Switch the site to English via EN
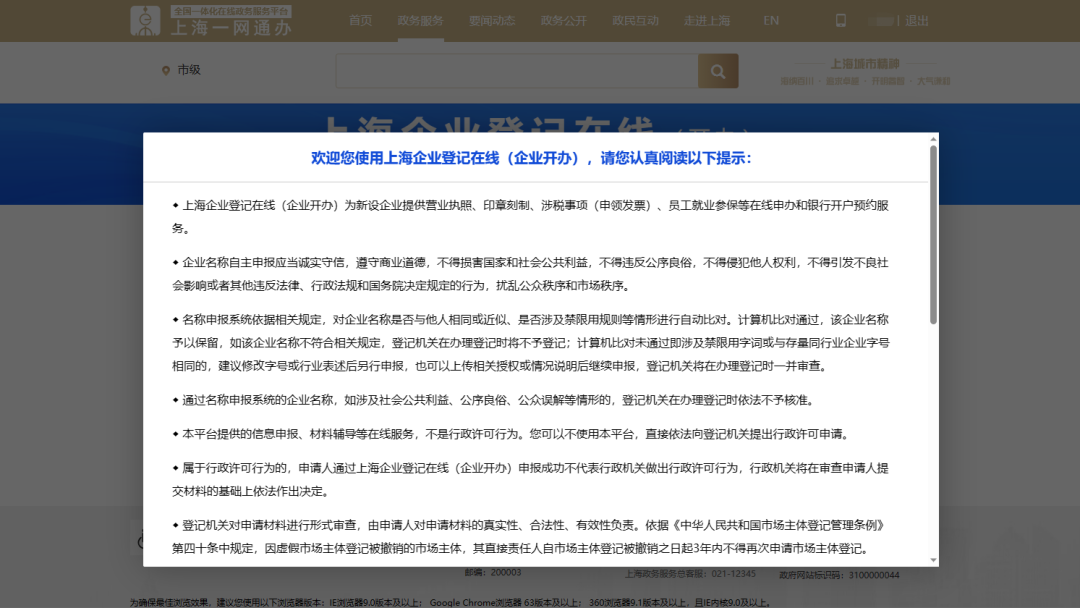1080x608 pixels. pyautogui.click(x=770, y=20)
